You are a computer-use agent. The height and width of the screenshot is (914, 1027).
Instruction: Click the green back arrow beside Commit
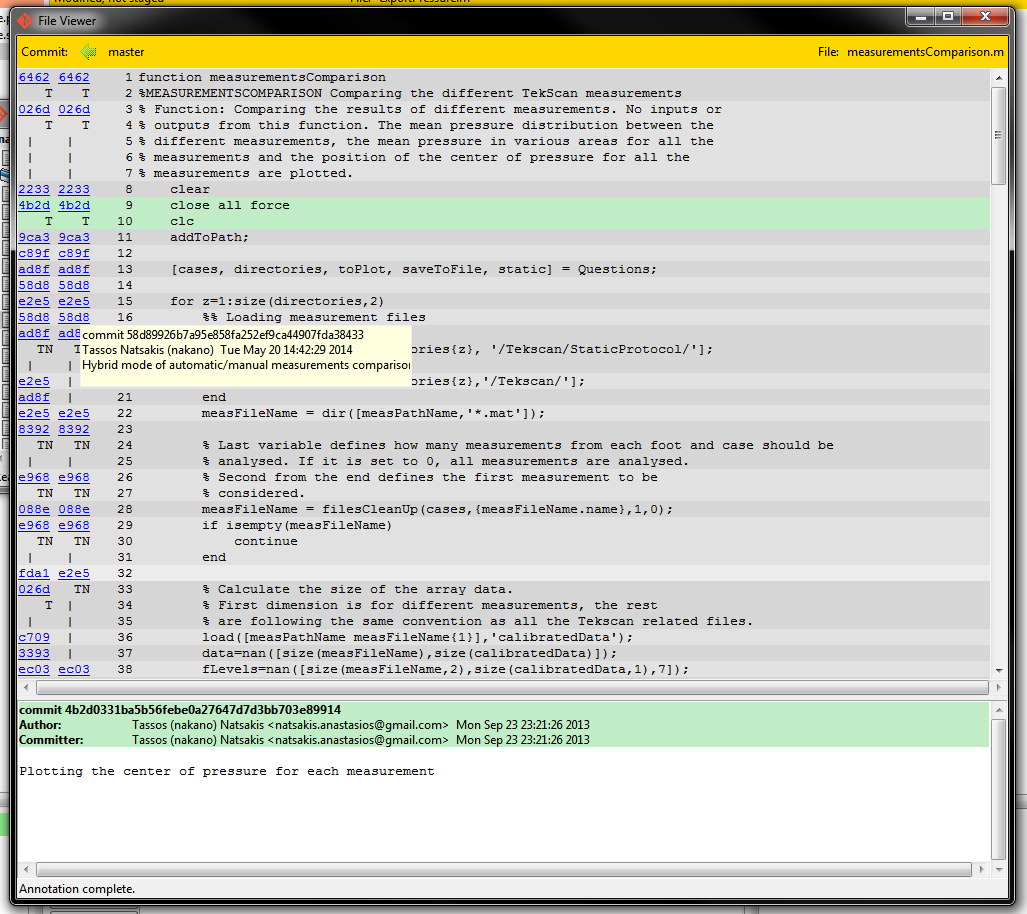(88, 52)
